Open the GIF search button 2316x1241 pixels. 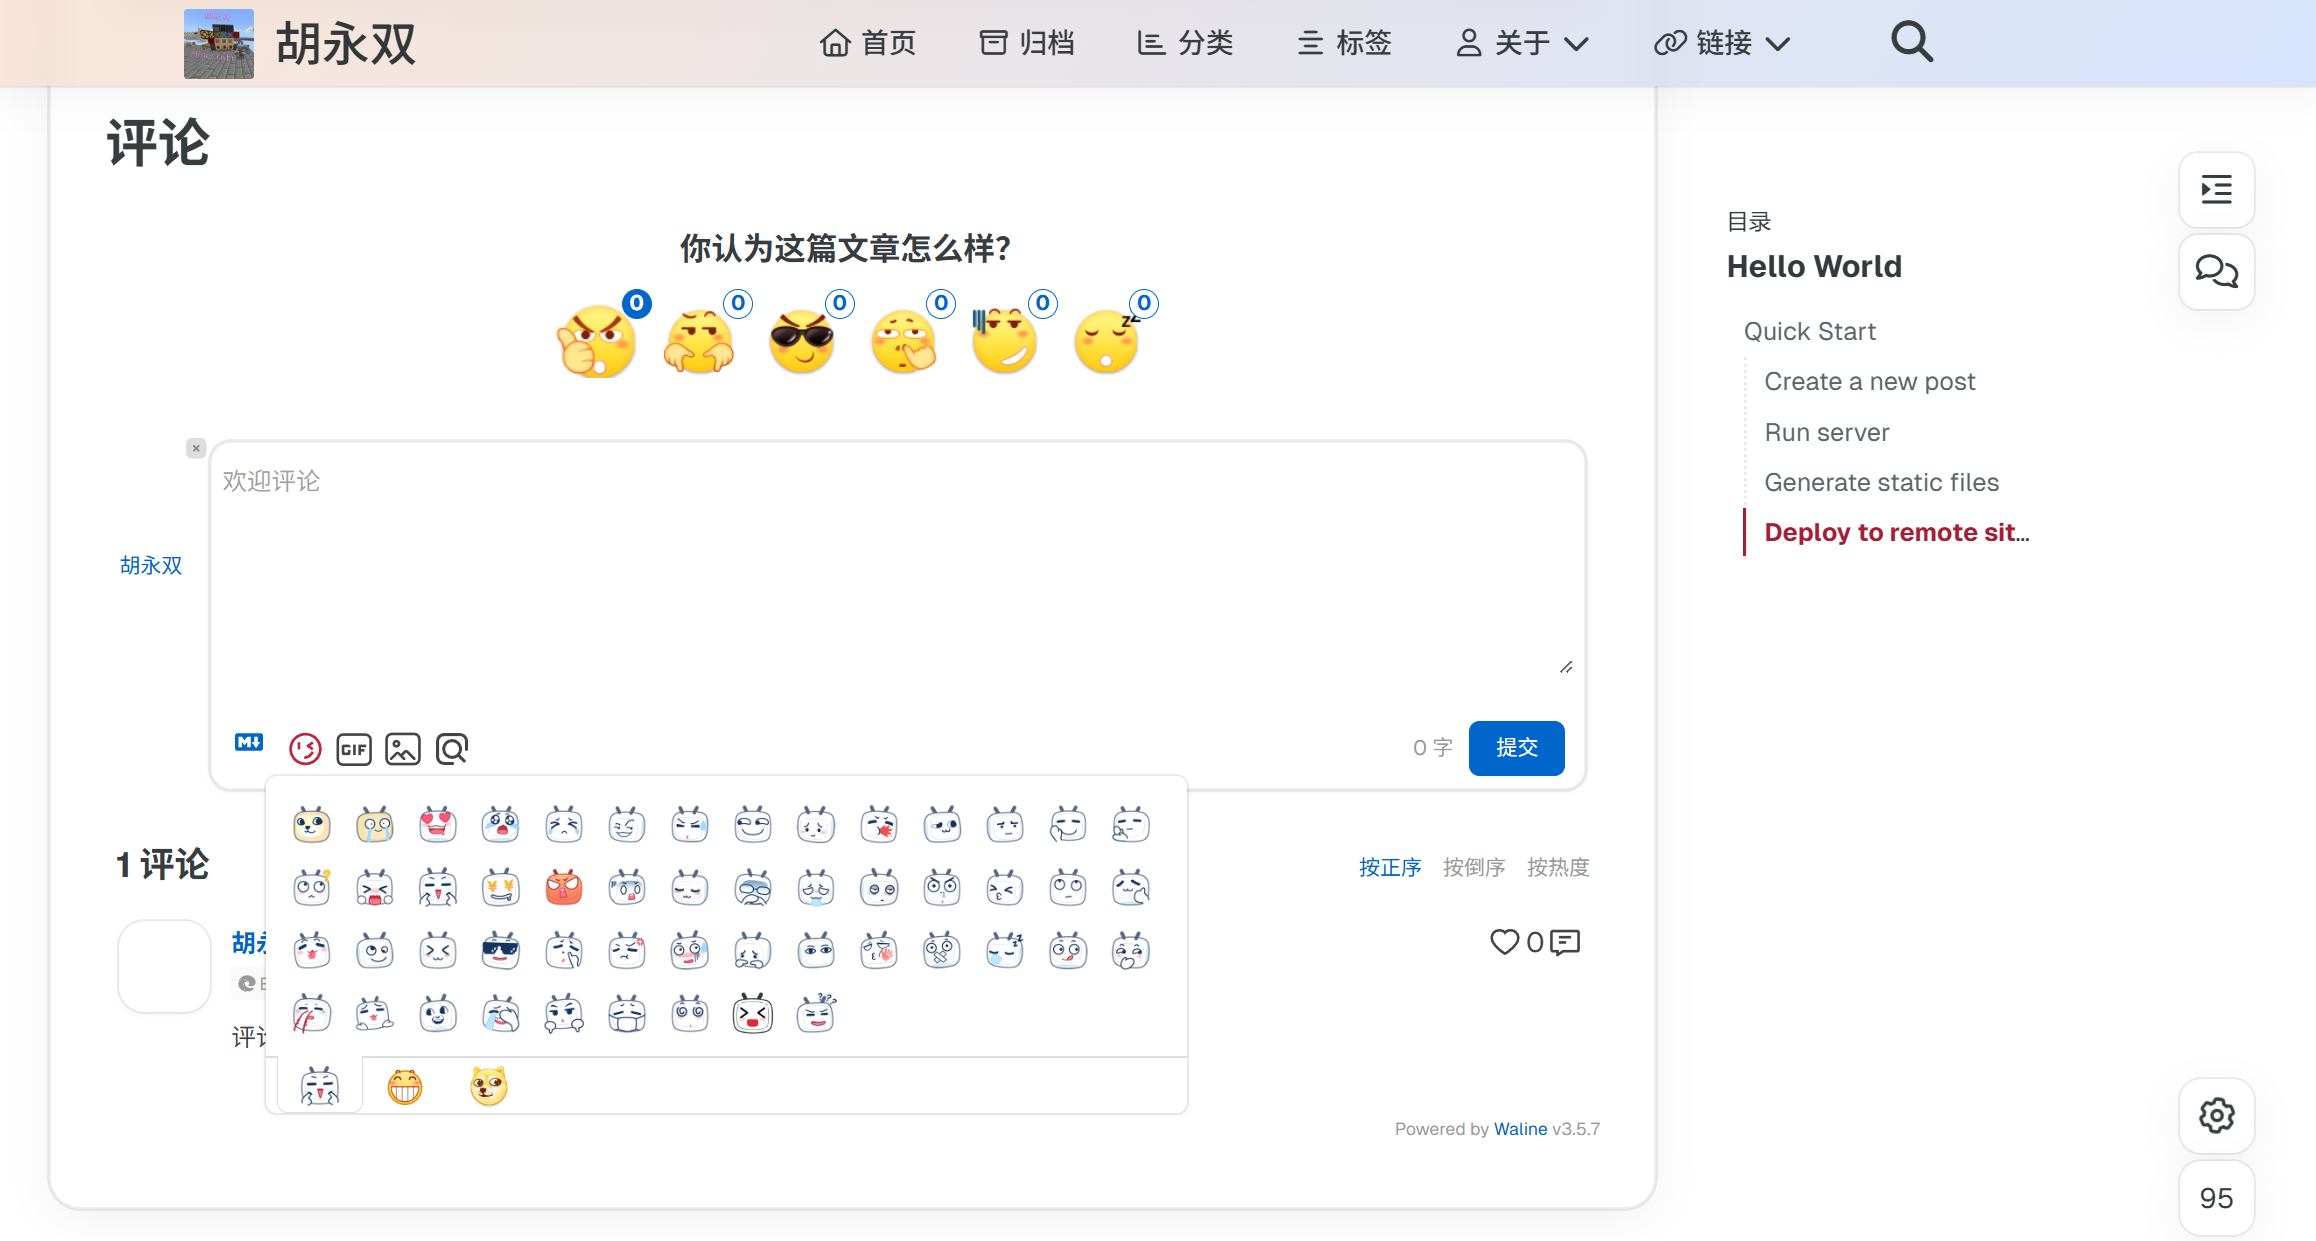point(354,749)
